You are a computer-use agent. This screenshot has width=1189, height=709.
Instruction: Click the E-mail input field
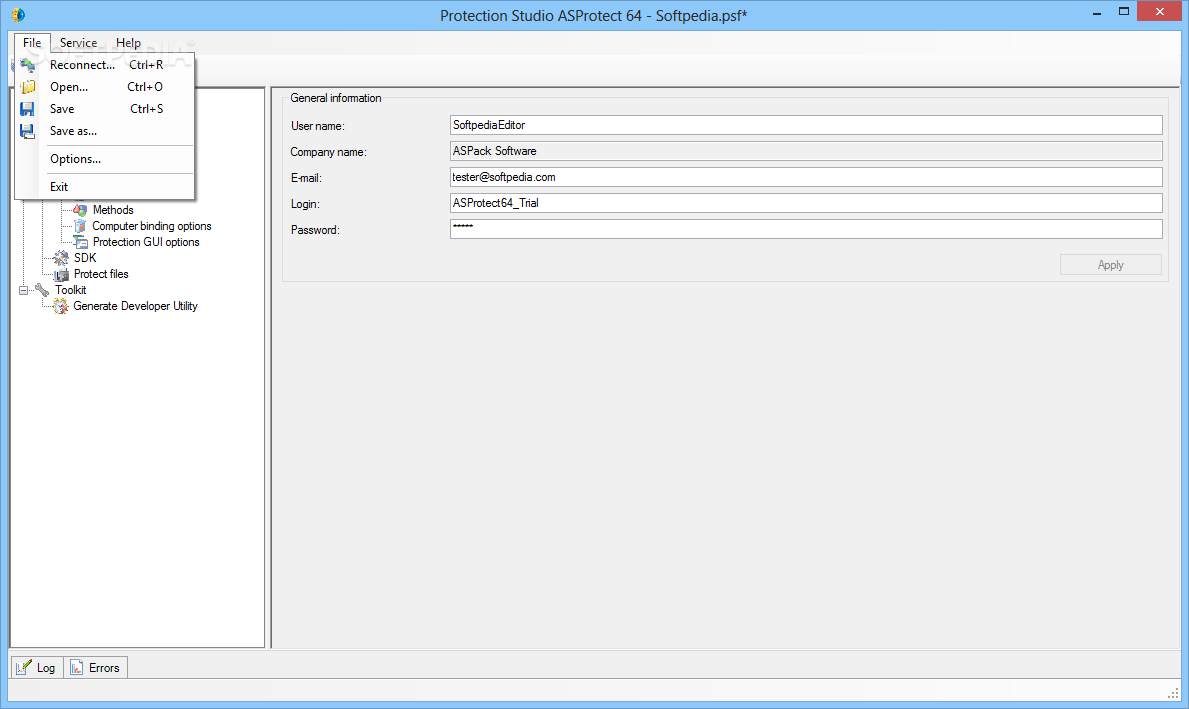[806, 177]
